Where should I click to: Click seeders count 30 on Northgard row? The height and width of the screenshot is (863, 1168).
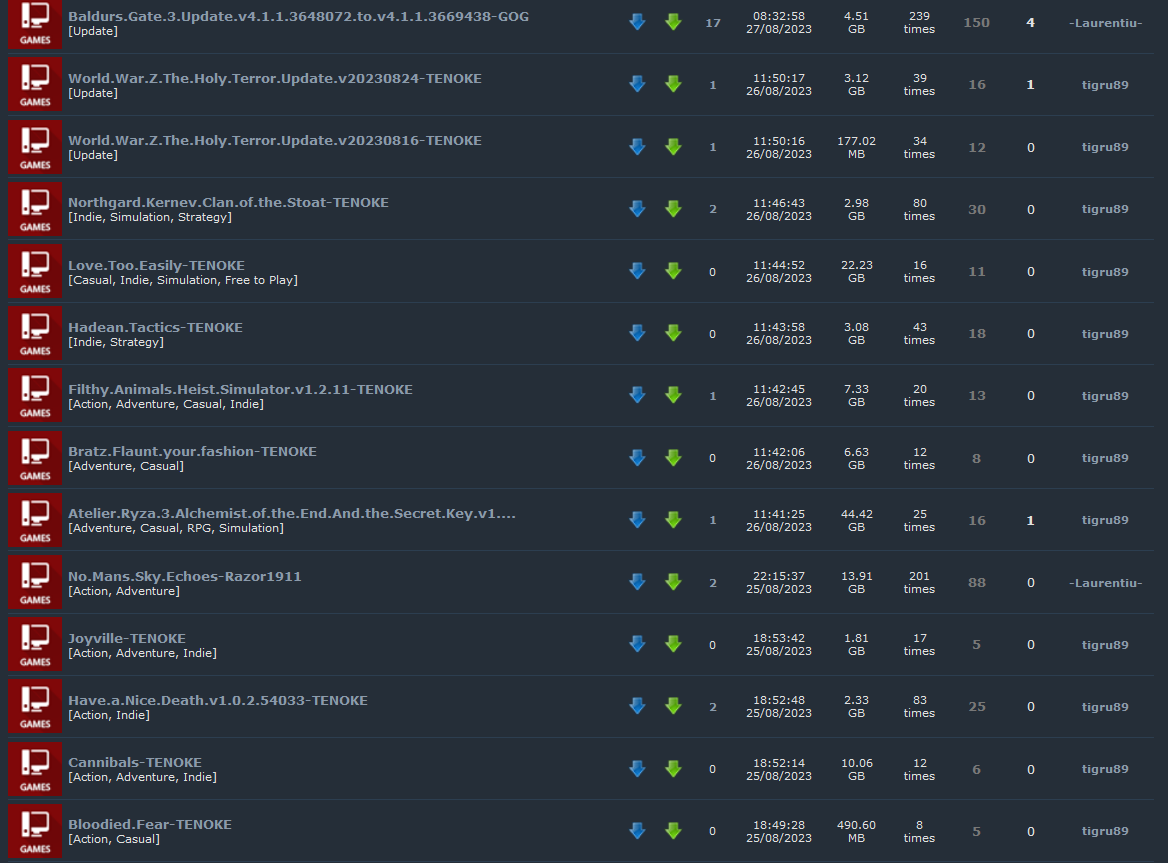click(x=977, y=209)
